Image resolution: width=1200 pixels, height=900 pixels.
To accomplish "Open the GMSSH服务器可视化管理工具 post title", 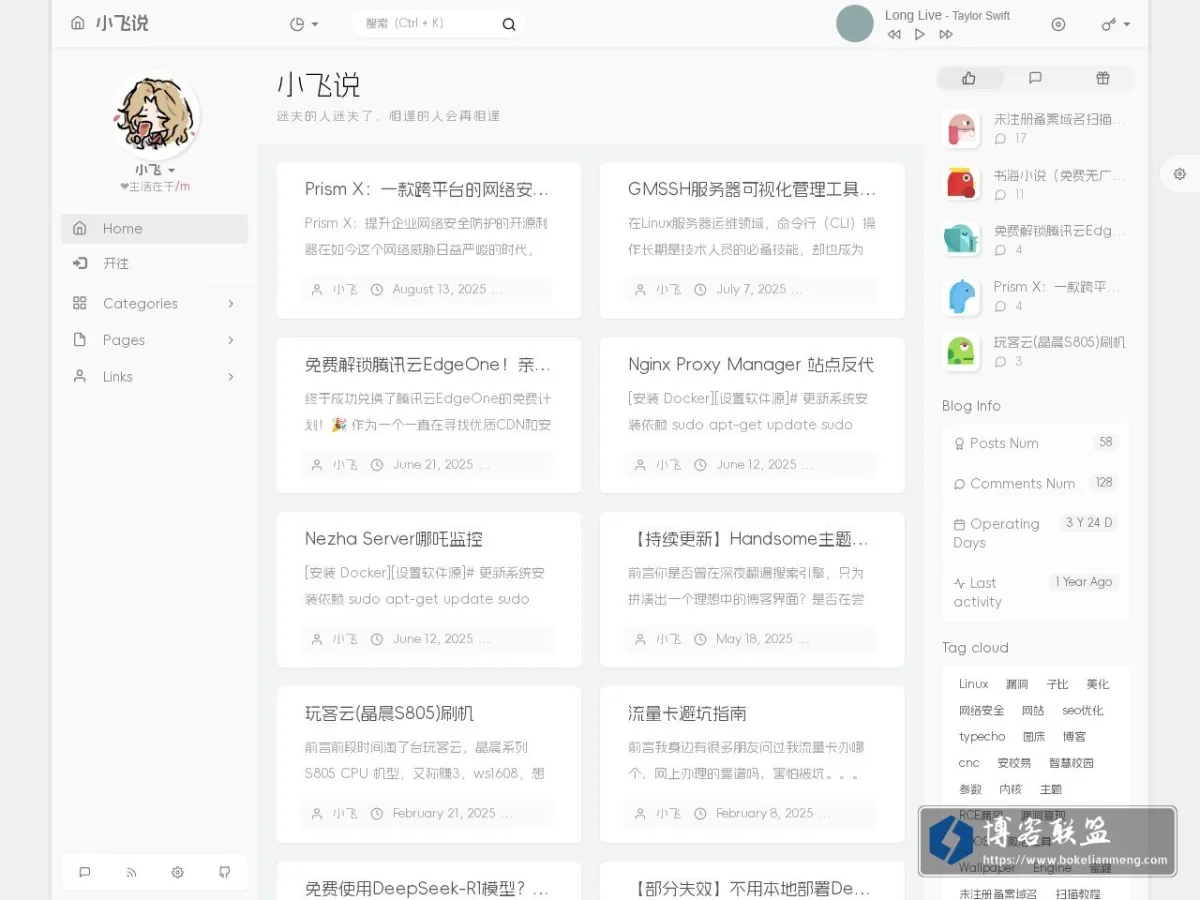I will click(x=752, y=190).
